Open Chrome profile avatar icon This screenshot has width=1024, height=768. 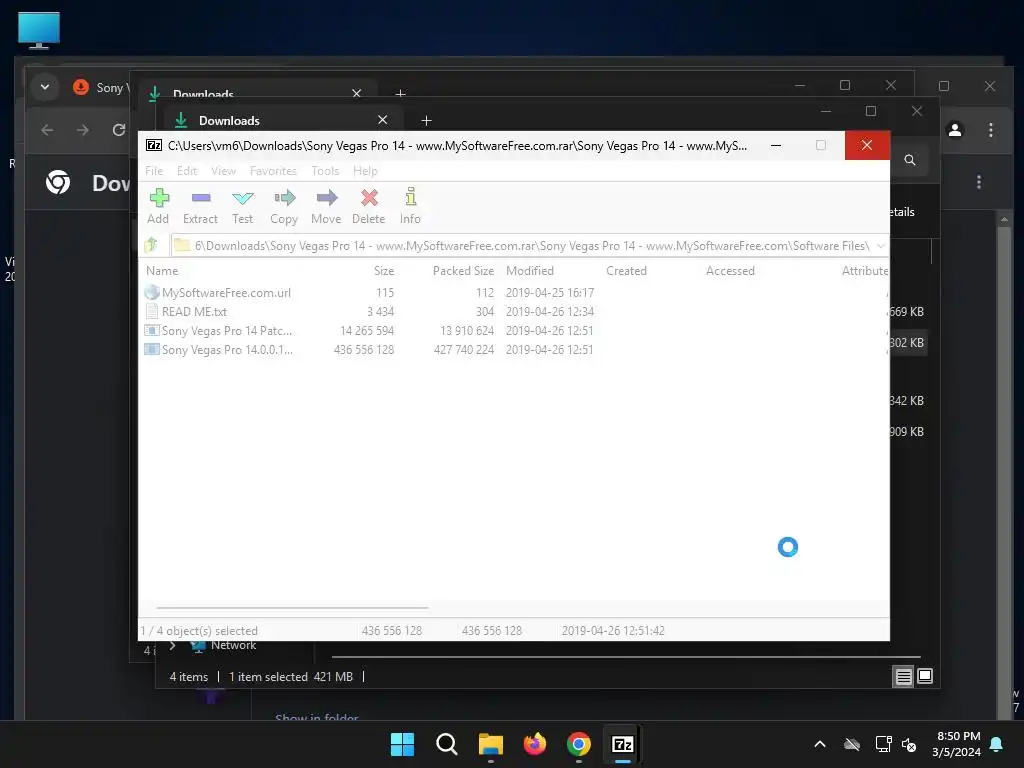(955, 130)
